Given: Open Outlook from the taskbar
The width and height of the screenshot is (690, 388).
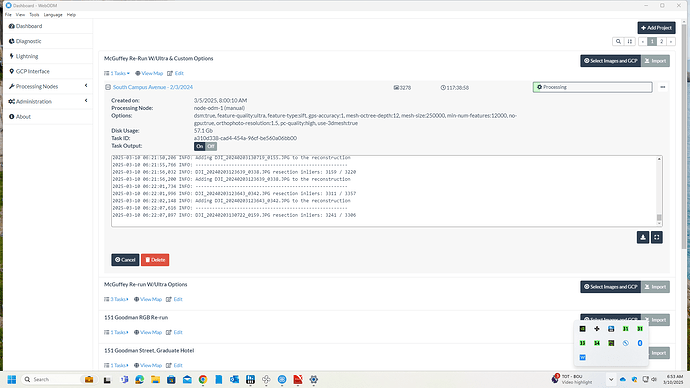Looking at the screenshot, I should tap(234, 379).
